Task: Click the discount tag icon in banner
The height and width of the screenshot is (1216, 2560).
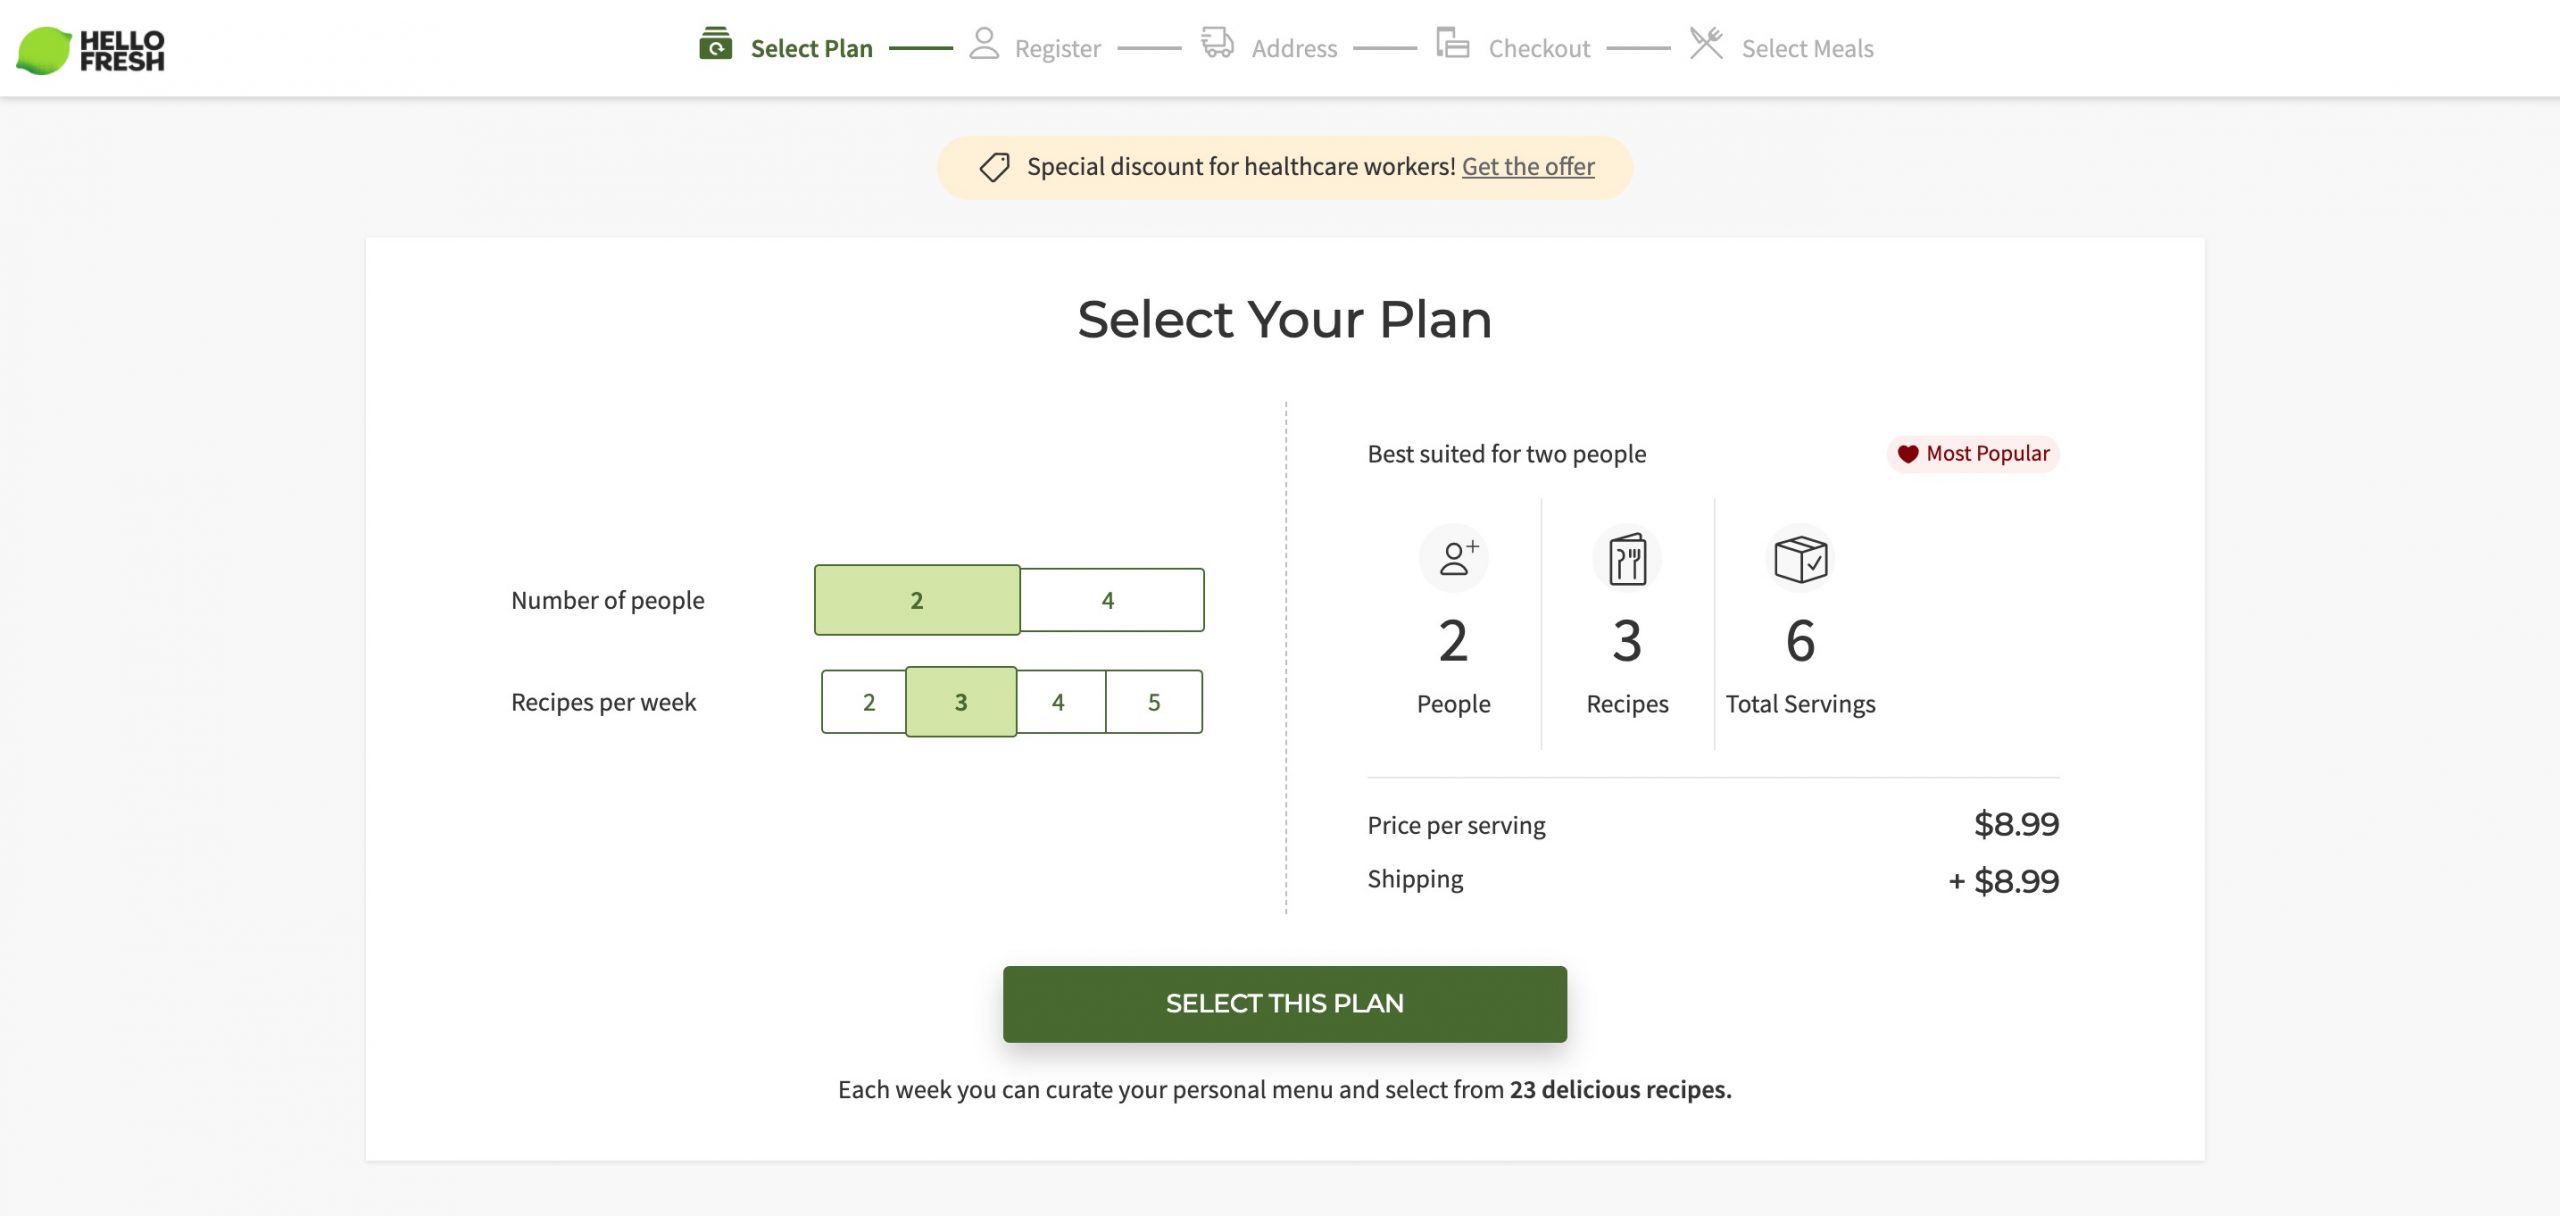Action: [x=994, y=167]
